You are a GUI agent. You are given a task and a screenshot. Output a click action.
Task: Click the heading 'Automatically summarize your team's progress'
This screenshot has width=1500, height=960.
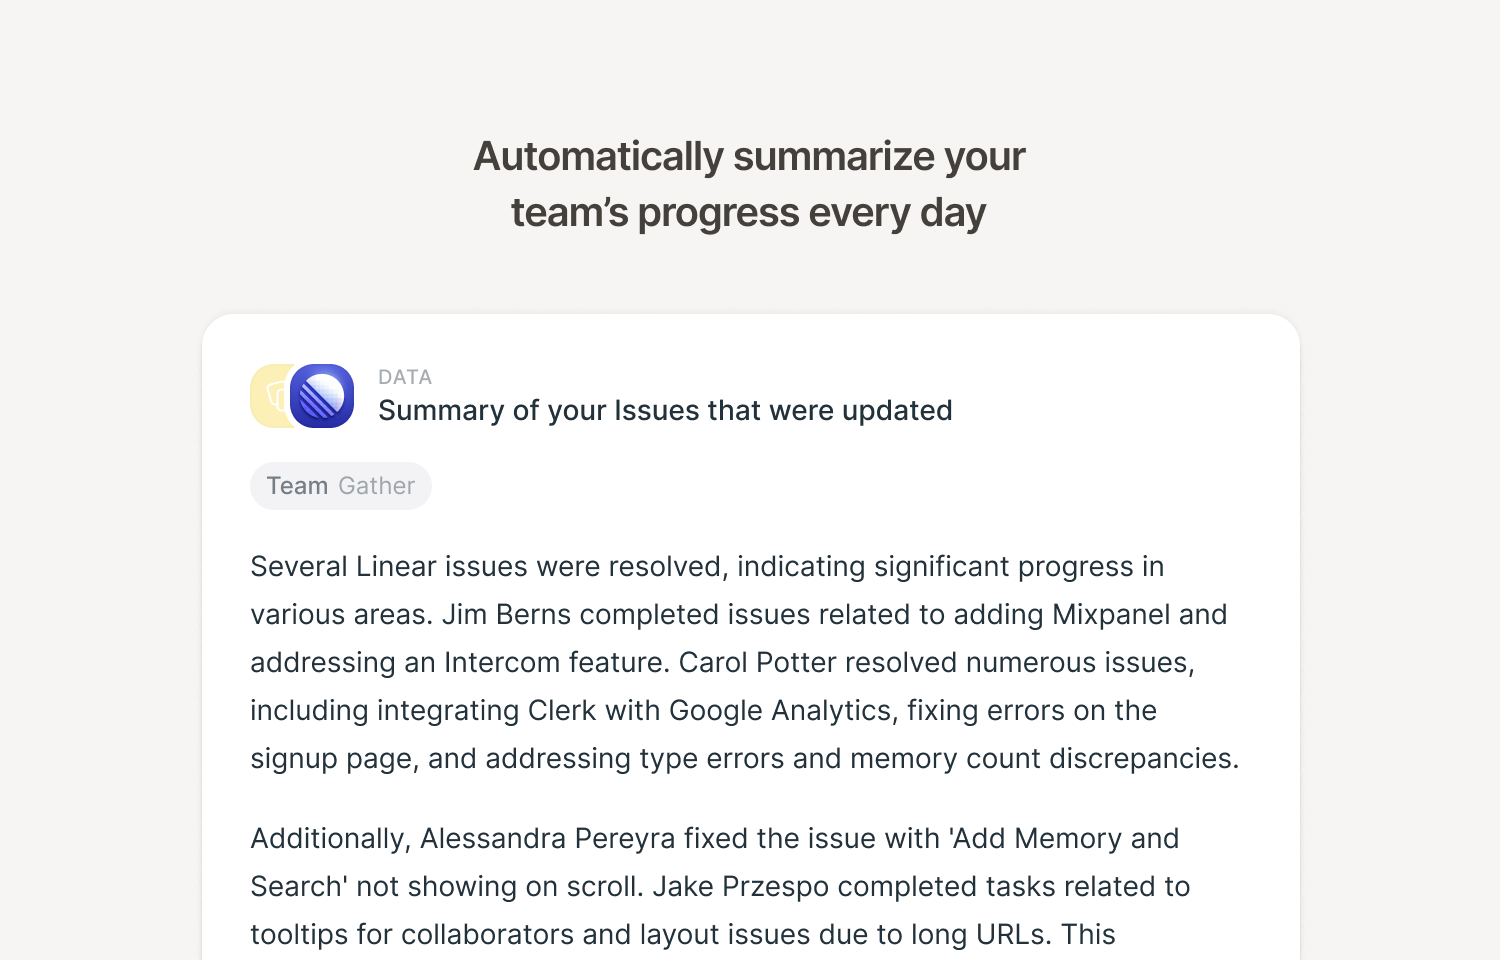749,184
